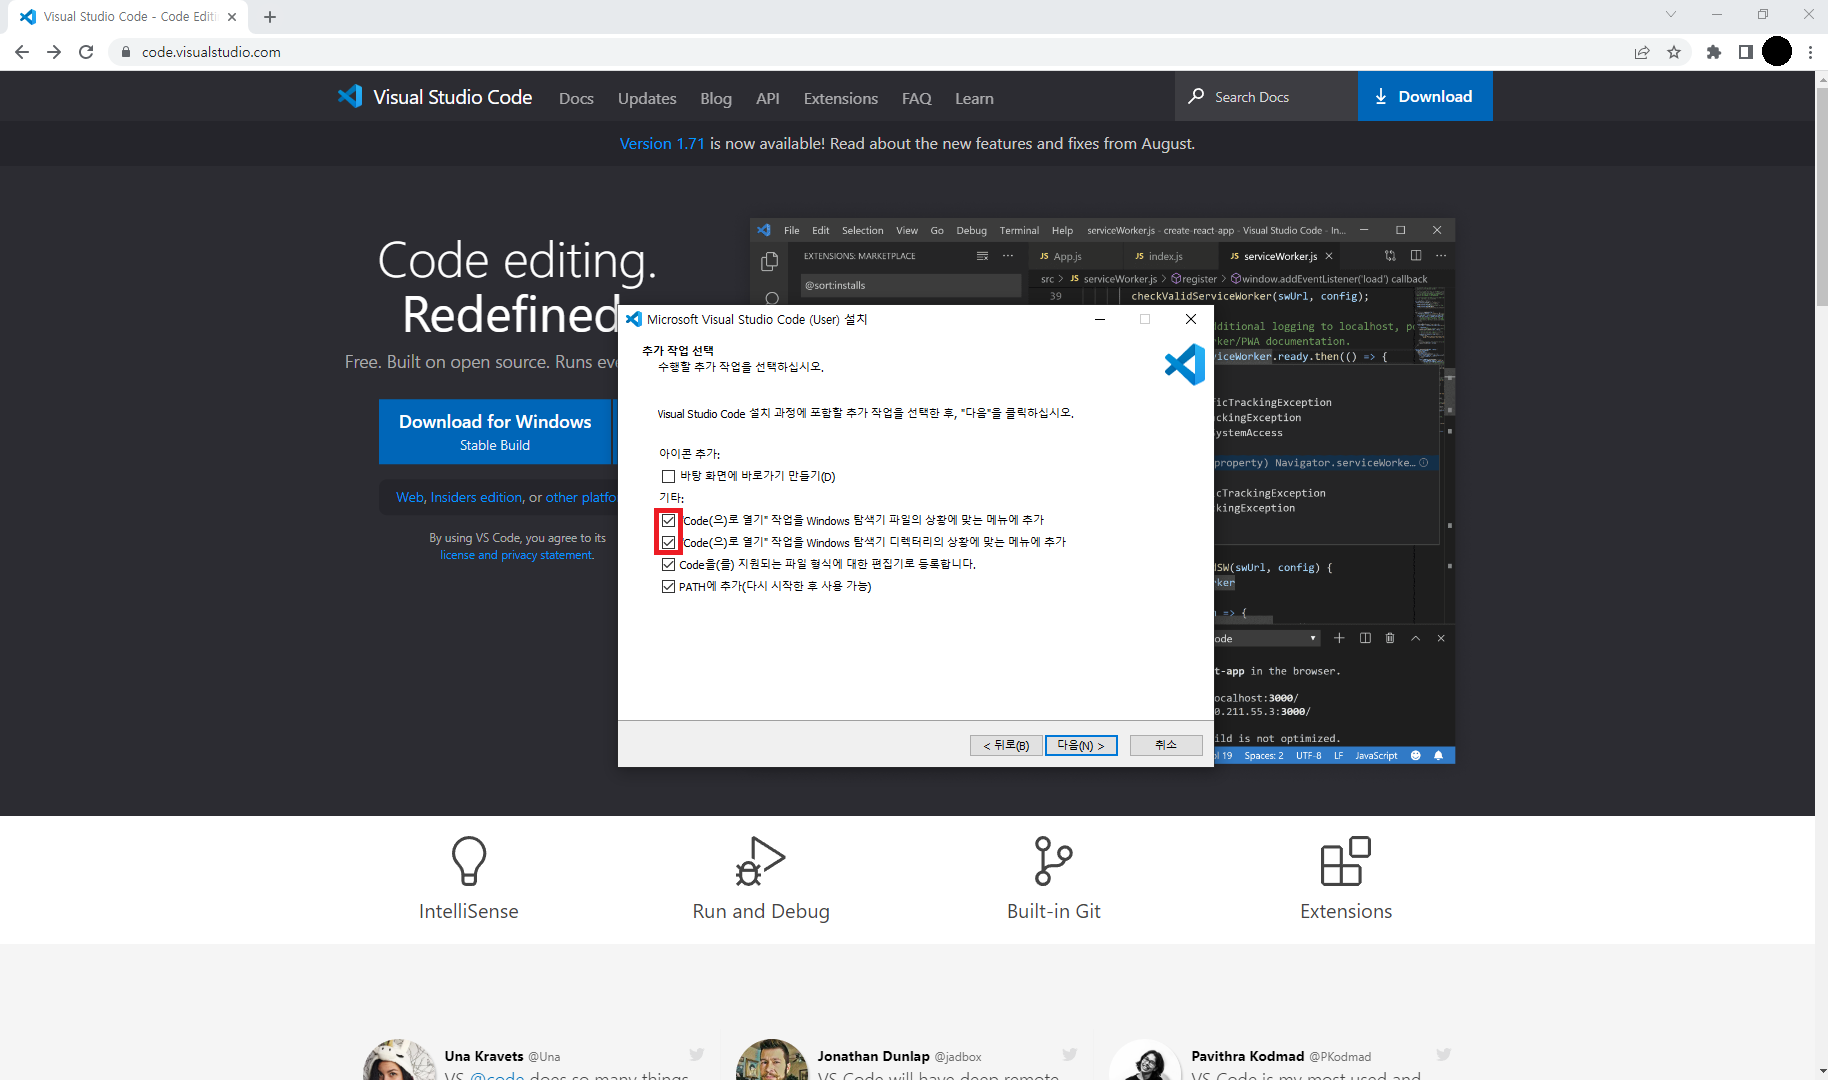Click the 취소 cancel button in installer
This screenshot has width=1828, height=1080.
point(1166,745)
